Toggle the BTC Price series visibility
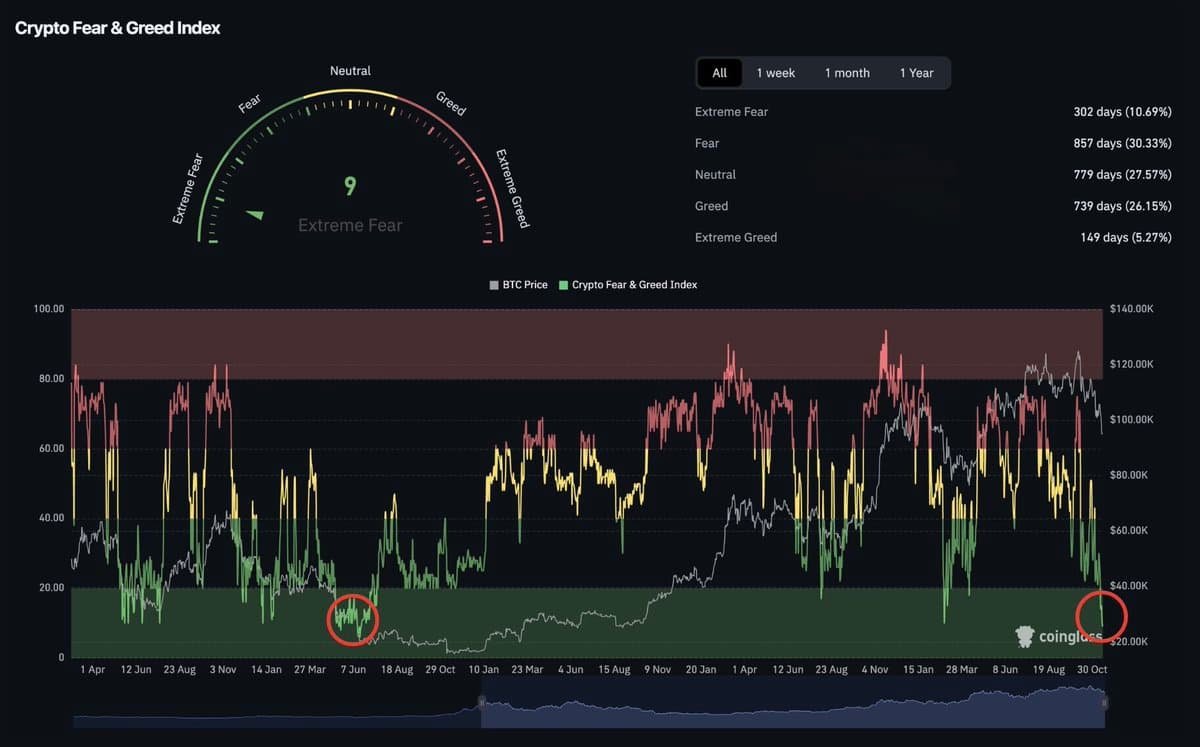Screen dimensions: 1200x747 (x=517, y=284)
